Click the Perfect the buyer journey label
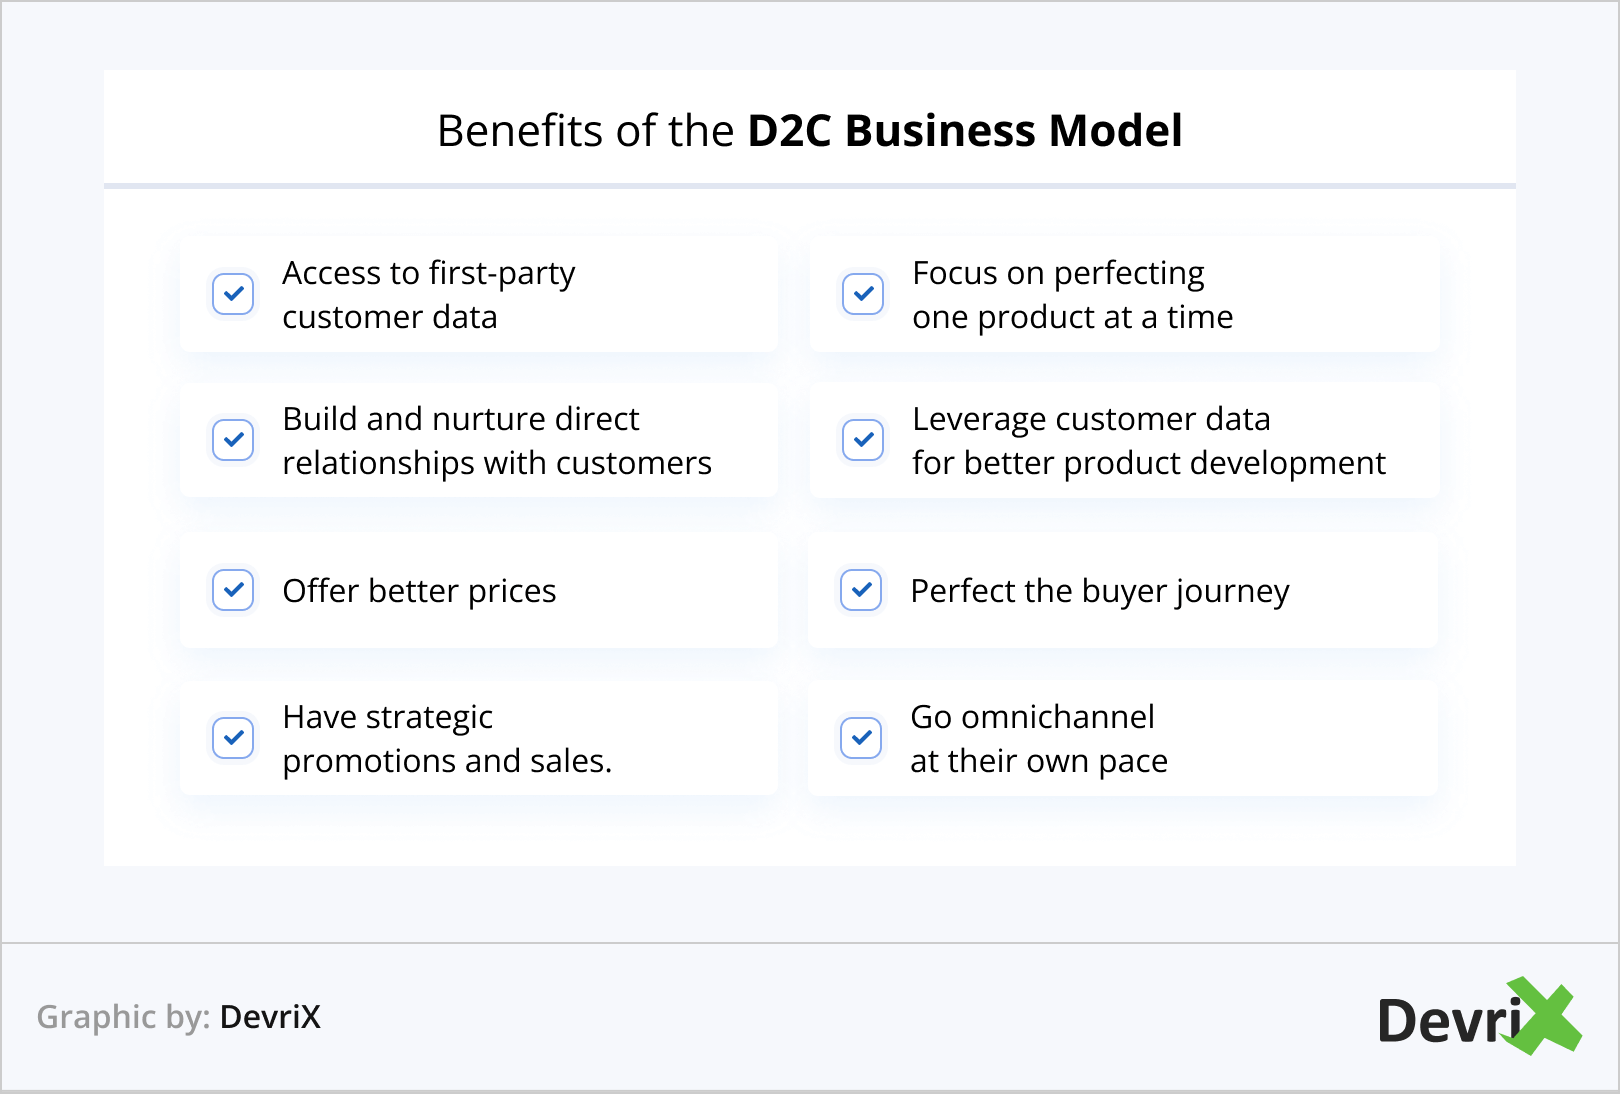Image resolution: width=1620 pixels, height=1094 pixels. (x=1099, y=591)
